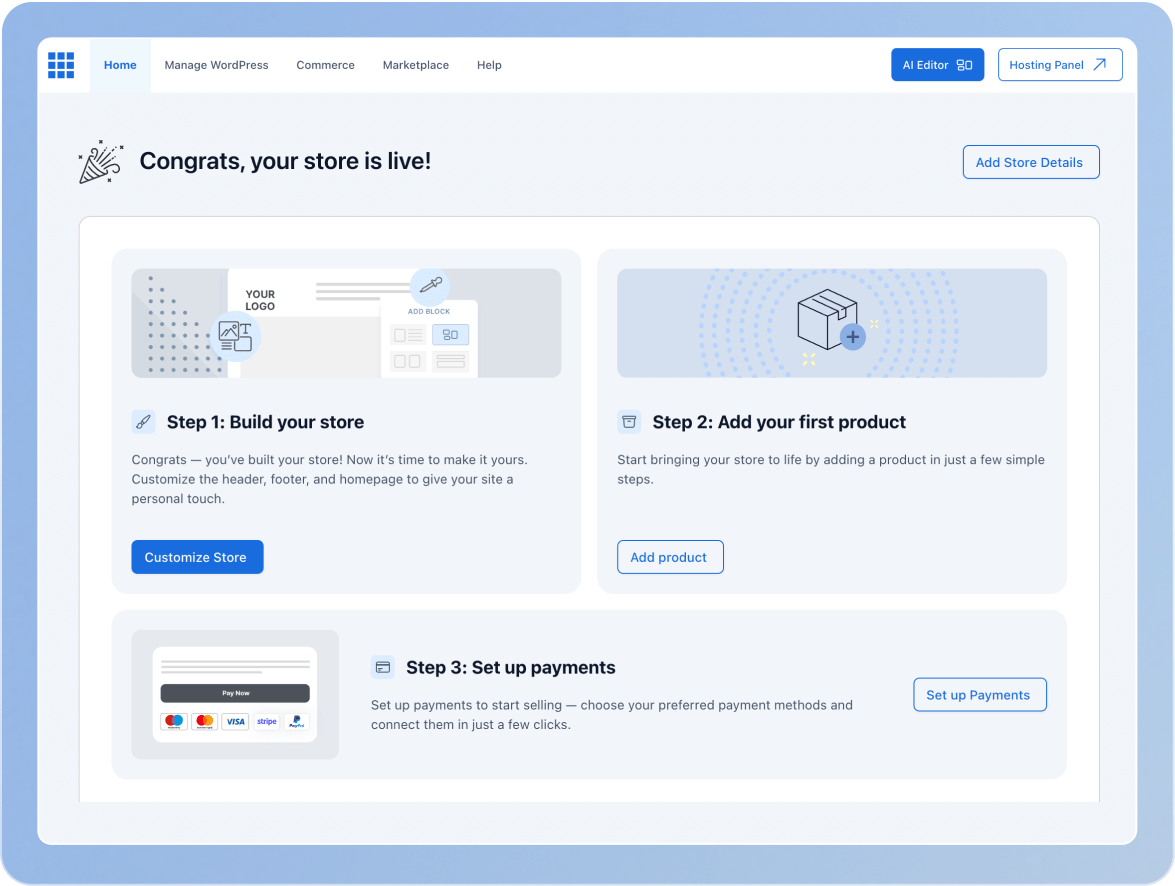Click the credit card icon beside Step 3

point(382,667)
